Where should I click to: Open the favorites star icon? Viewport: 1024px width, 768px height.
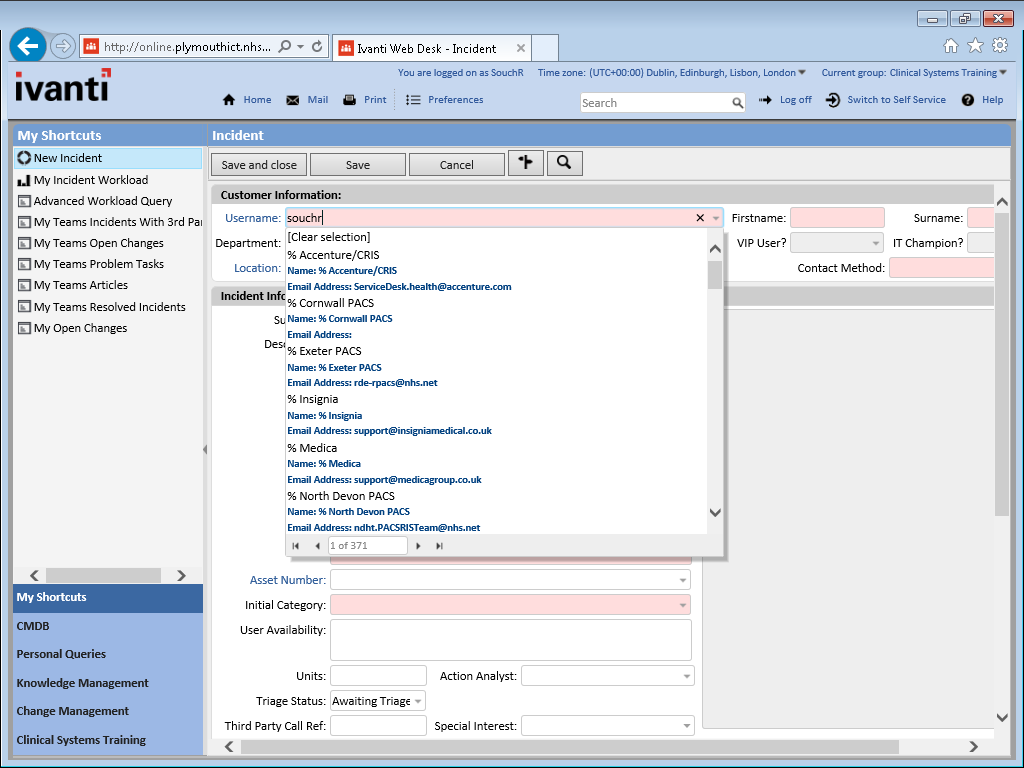pyautogui.click(x=975, y=46)
